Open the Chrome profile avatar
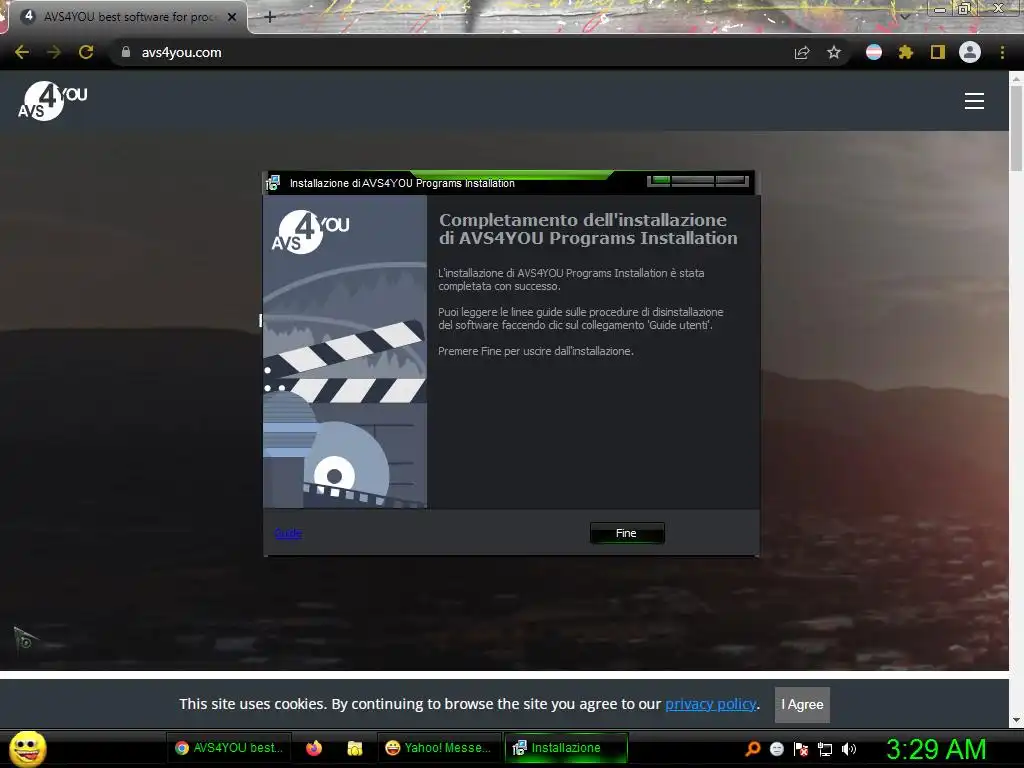Screen dimensions: 1024x768 click(970, 52)
